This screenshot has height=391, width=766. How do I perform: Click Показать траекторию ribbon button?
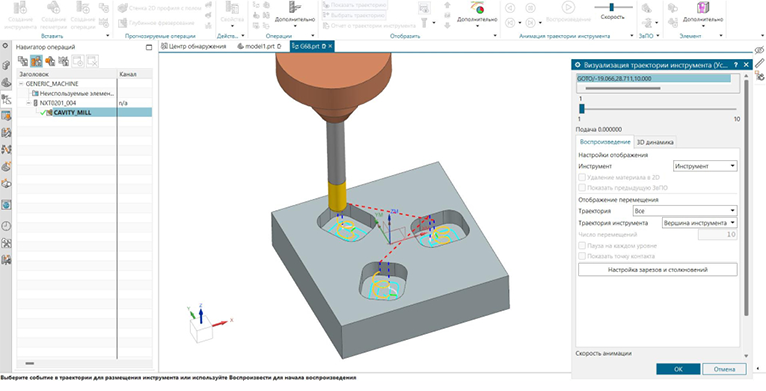[x=355, y=5]
